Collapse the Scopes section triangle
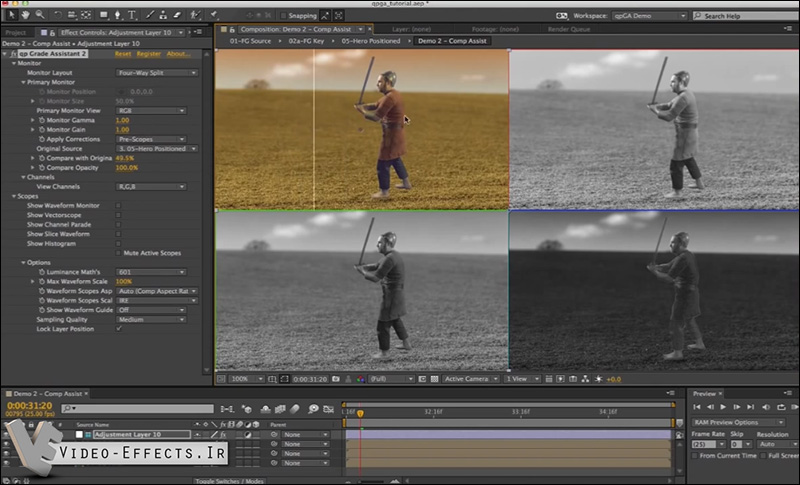This screenshot has height=485, width=800. [x=14, y=196]
